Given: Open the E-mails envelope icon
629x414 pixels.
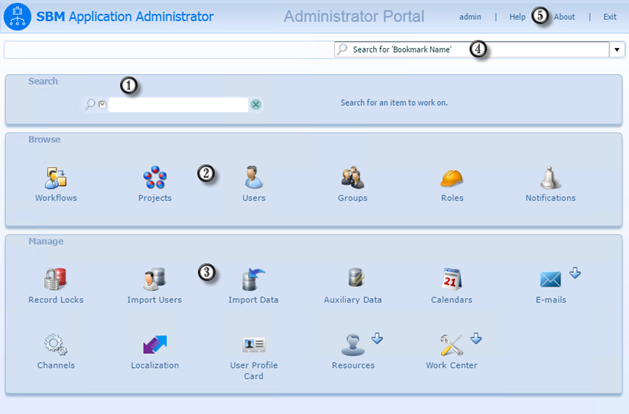Looking at the screenshot, I should pyautogui.click(x=550, y=280).
